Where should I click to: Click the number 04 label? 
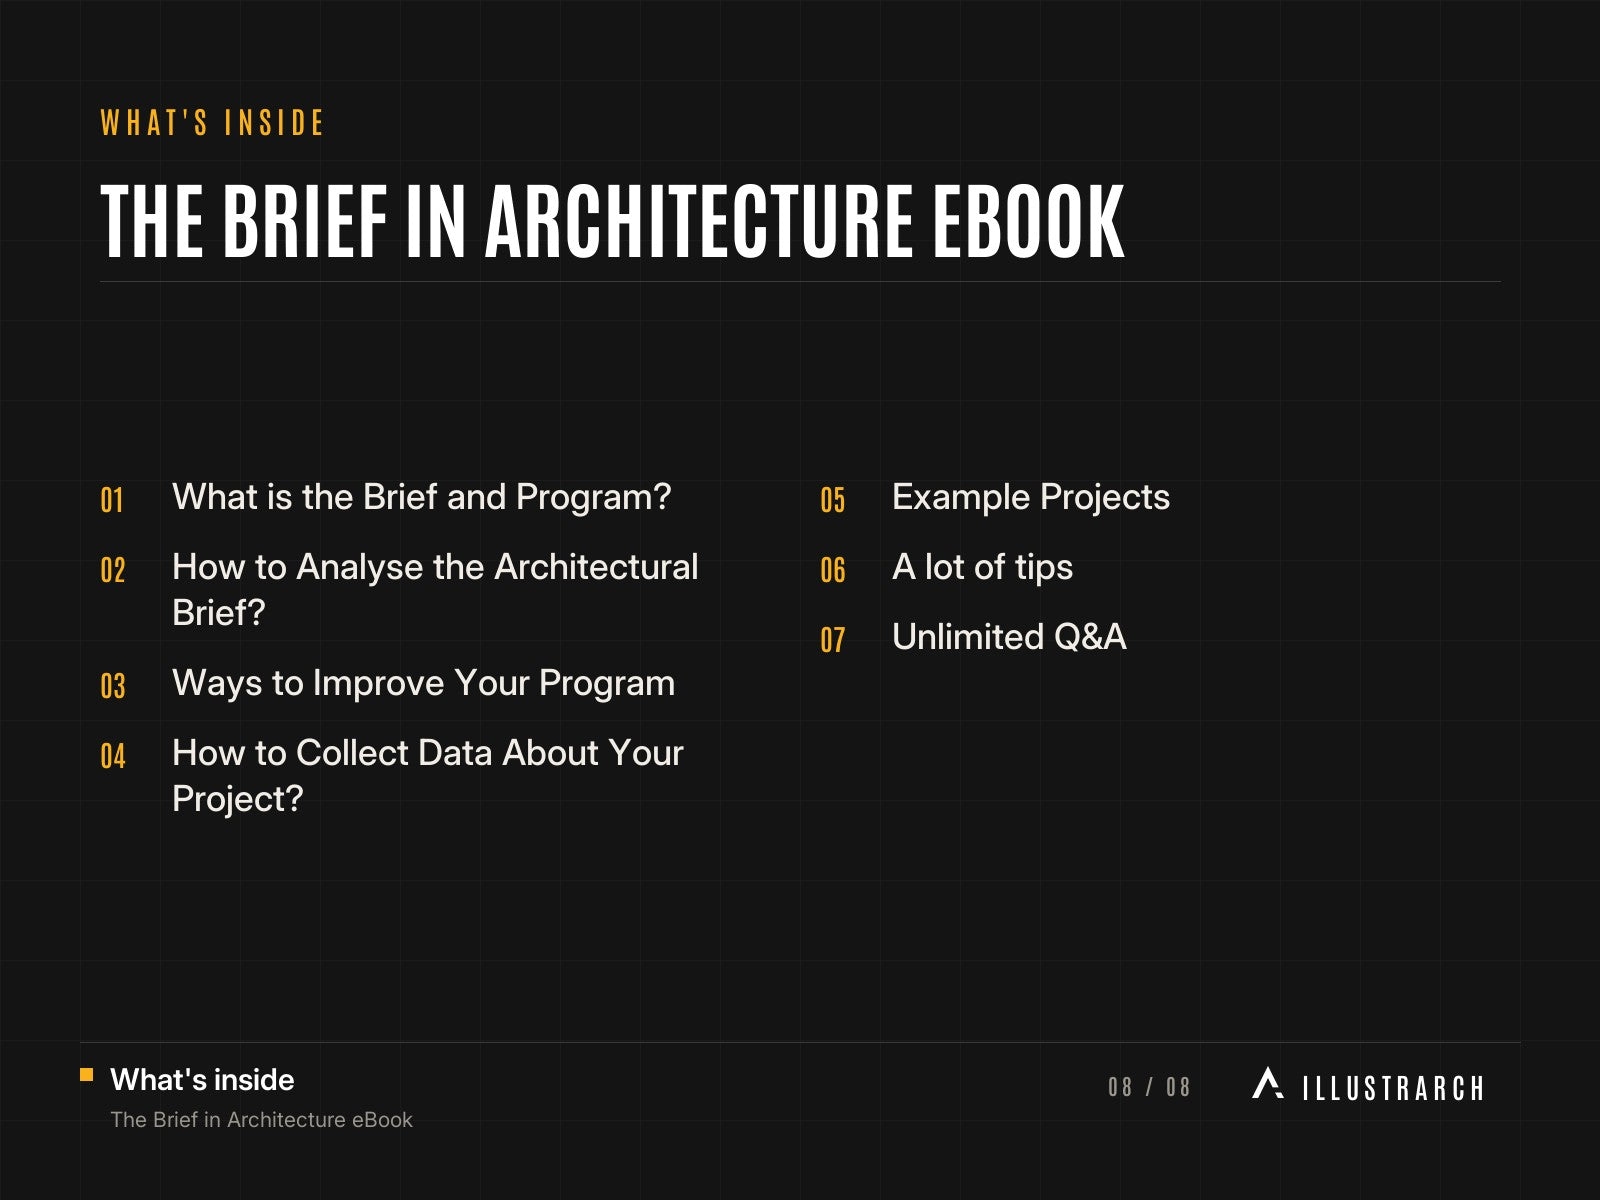[113, 756]
